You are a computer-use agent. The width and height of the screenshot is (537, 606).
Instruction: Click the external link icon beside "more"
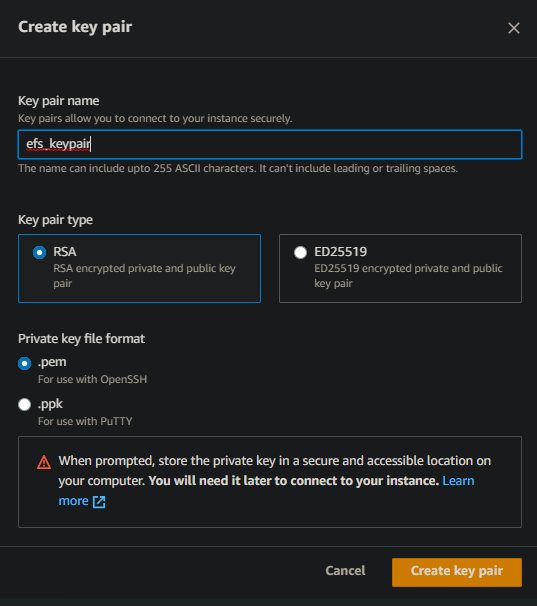(x=99, y=502)
